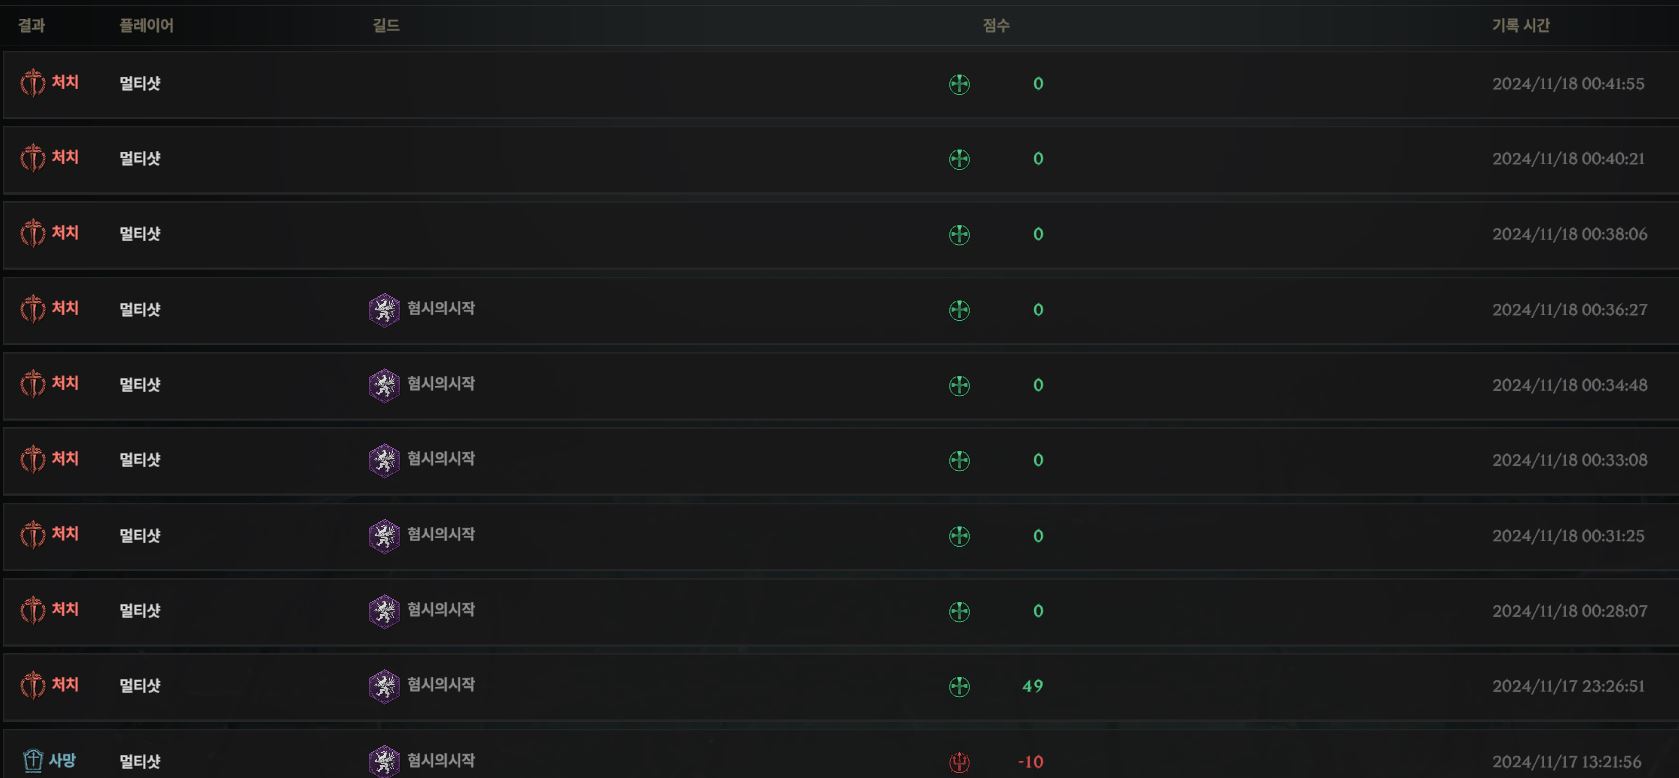Click the red score icon next to -10
1679x778 pixels.
[x=959, y=762]
